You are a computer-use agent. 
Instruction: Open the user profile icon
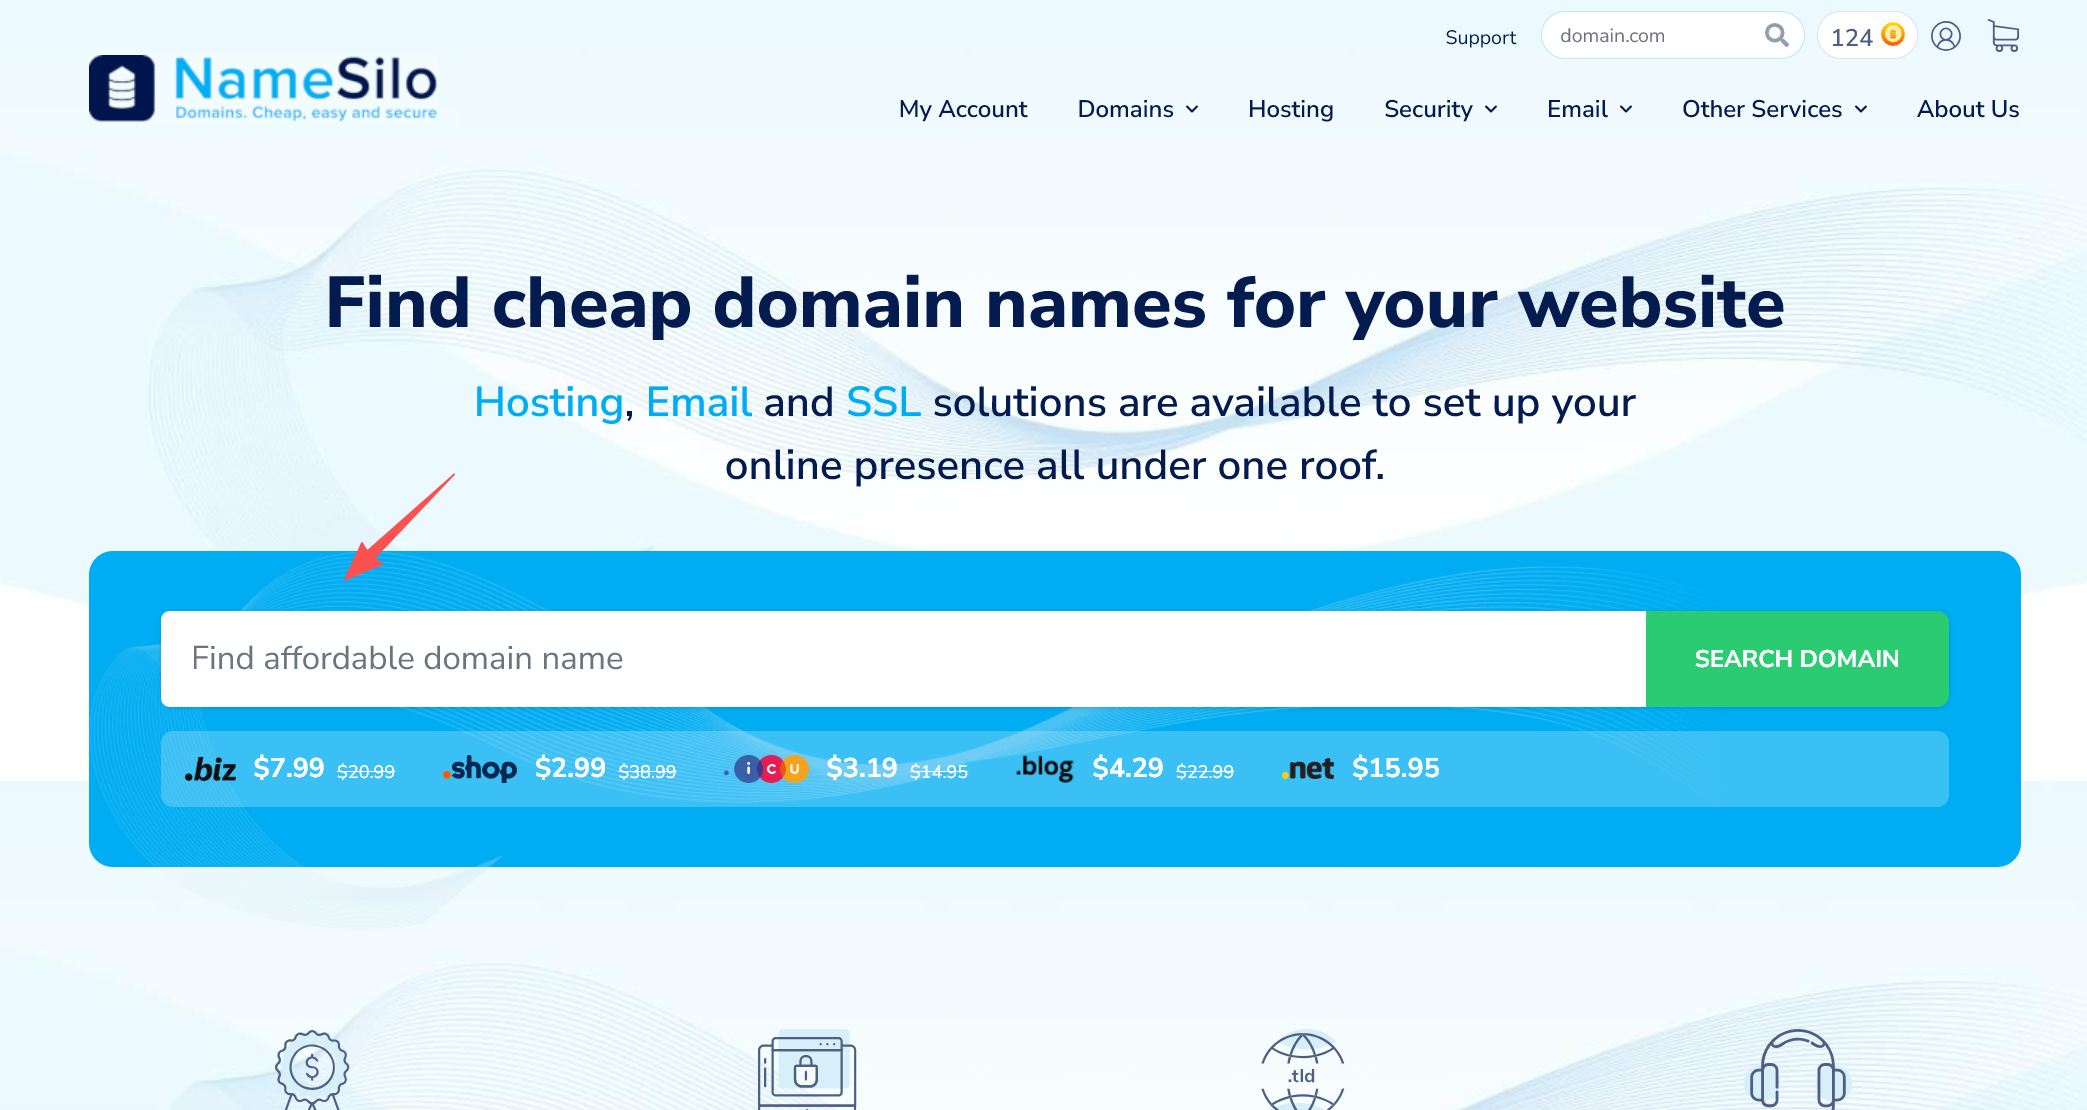coord(1945,37)
